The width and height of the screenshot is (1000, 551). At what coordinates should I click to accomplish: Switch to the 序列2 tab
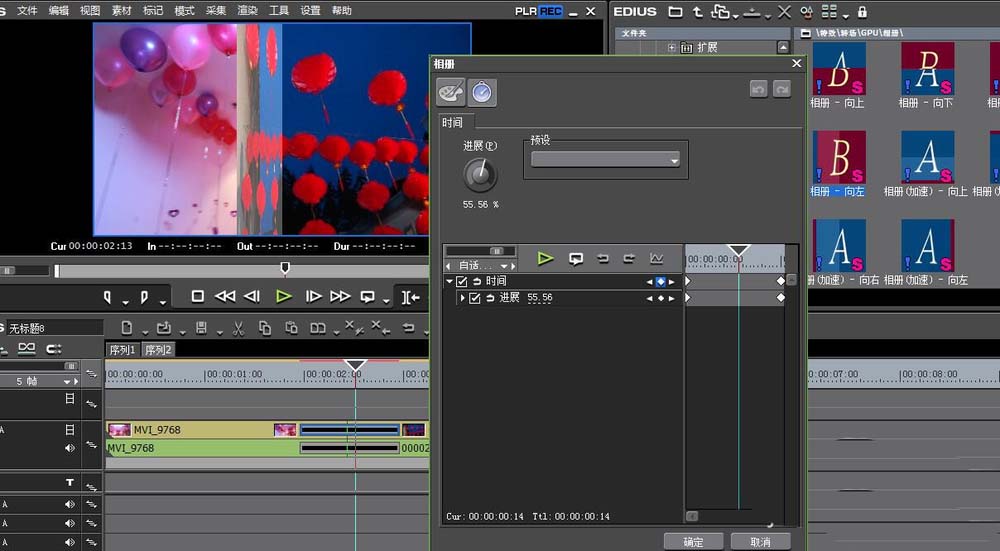[x=158, y=349]
